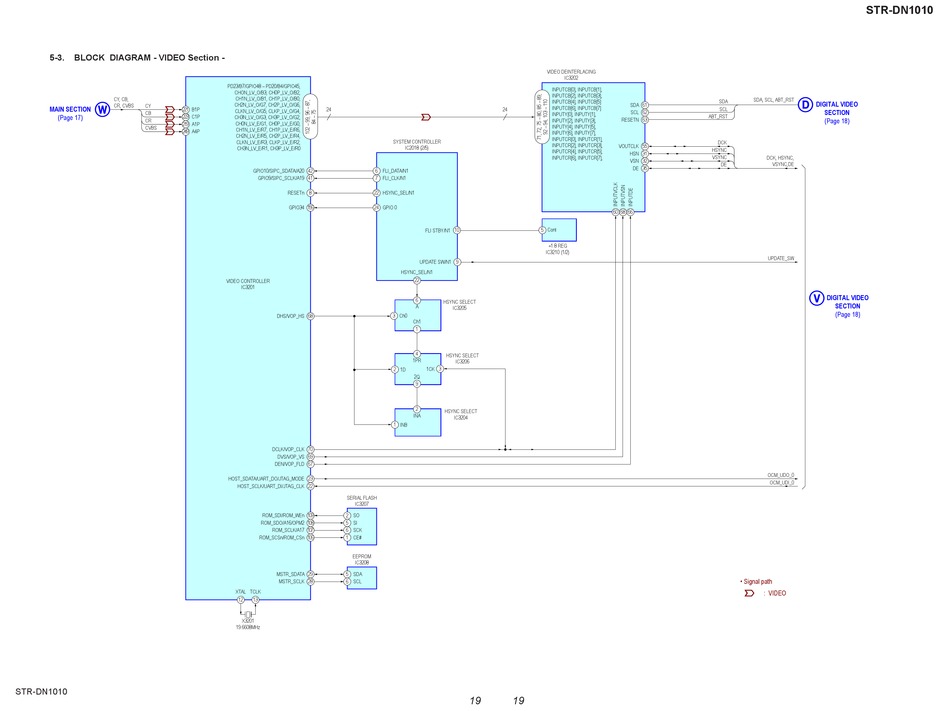Viewport: 950px width, 711px height.
Task: Click the video signal arrow on the 24-bit bus
Action: (426, 117)
